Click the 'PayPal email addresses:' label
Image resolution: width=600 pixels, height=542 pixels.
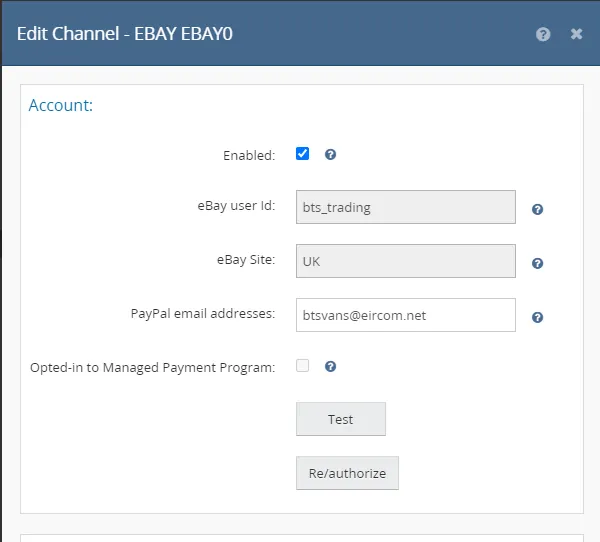pos(203,314)
